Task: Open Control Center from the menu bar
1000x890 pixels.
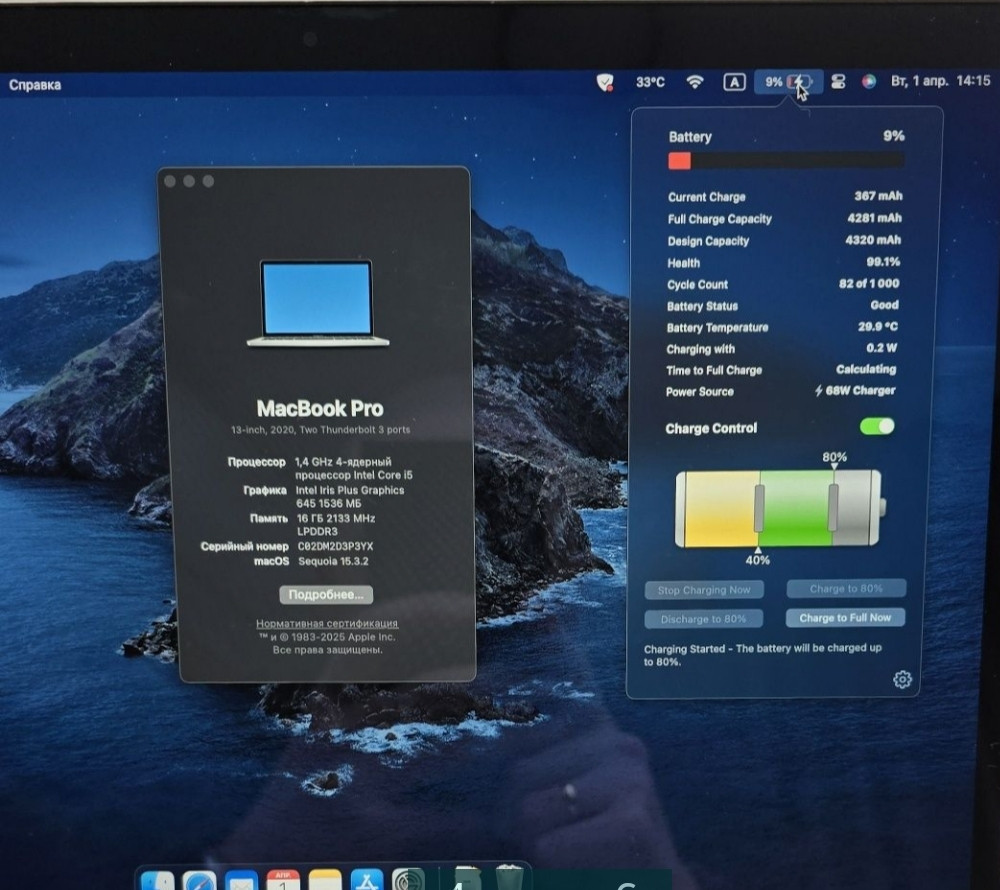Action: point(838,82)
